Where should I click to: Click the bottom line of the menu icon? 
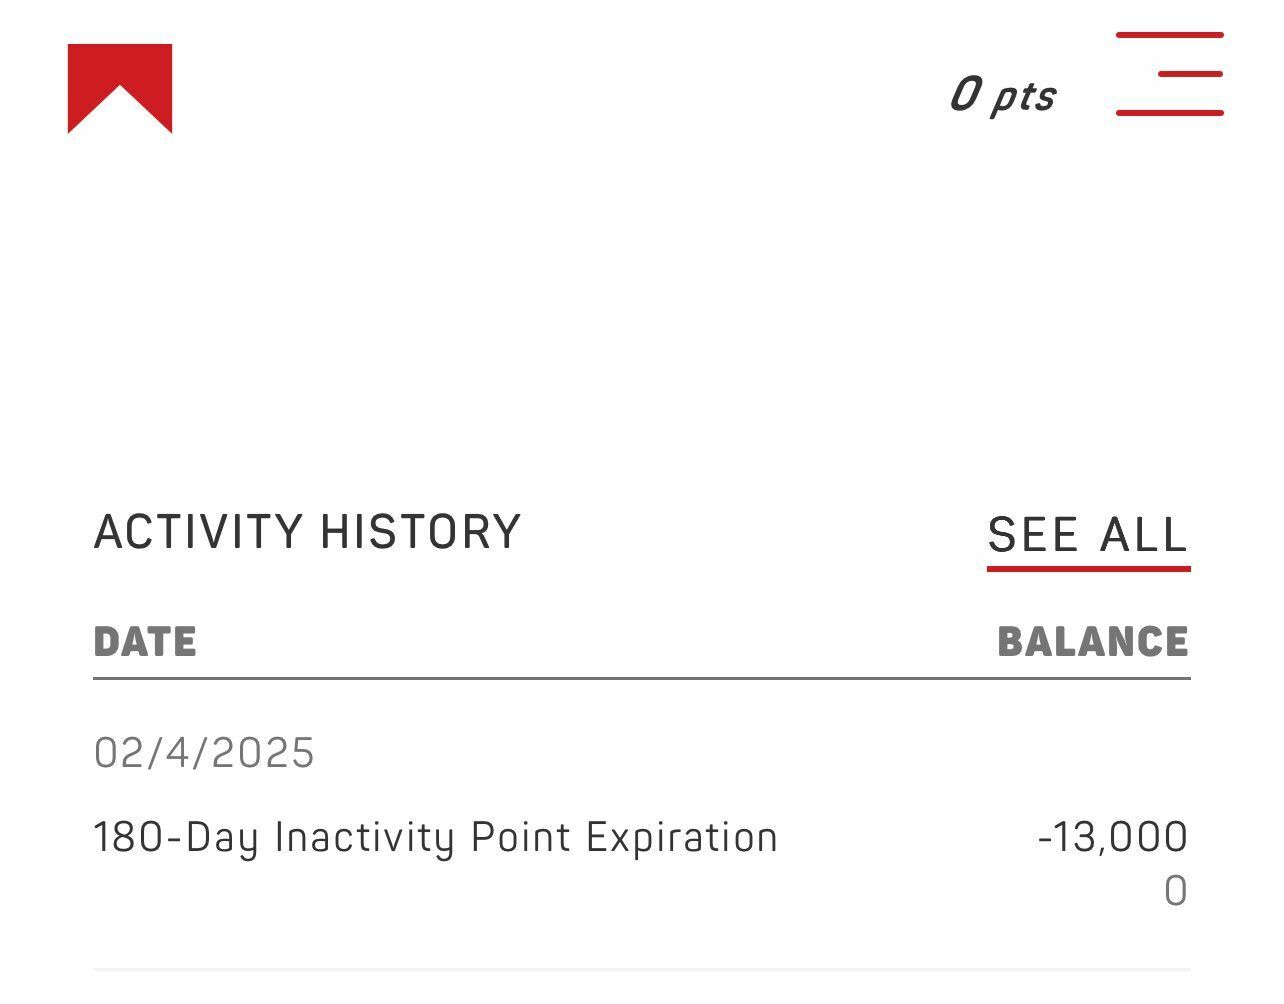[1170, 113]
